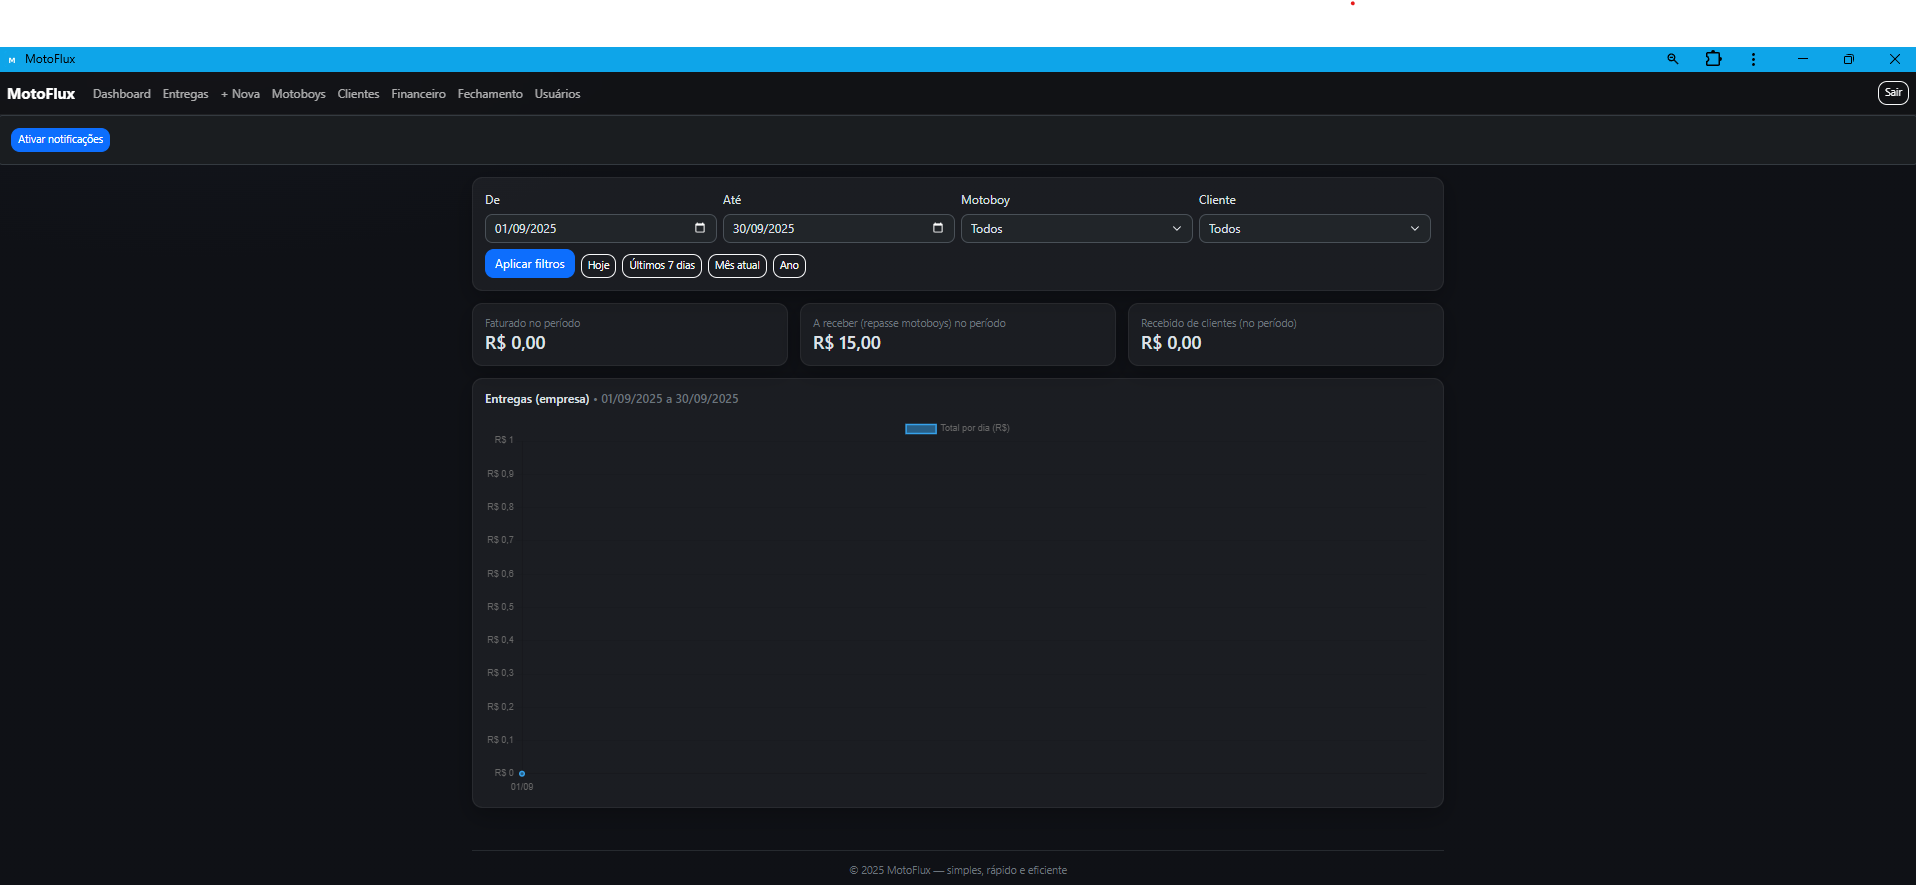Close the MotoFlux window
The height and width of the screenshot is (885, 1916).
click(1894, 59)
